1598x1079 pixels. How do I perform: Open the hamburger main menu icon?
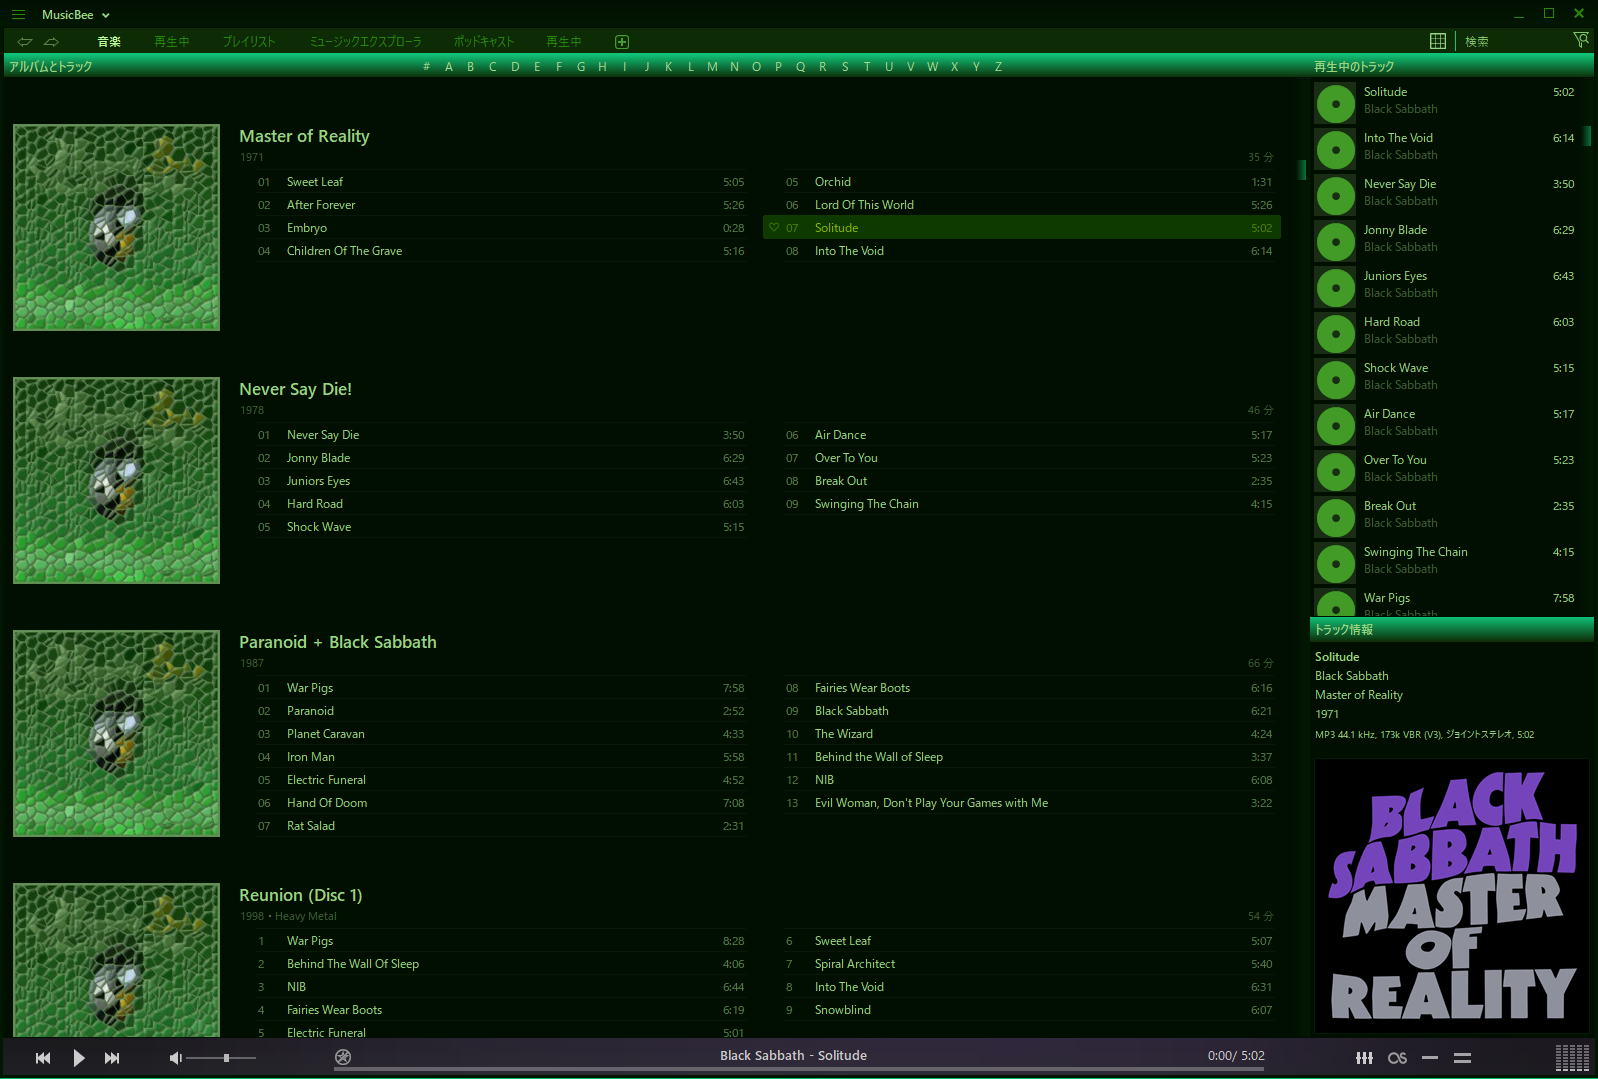(x=18, y=15)
